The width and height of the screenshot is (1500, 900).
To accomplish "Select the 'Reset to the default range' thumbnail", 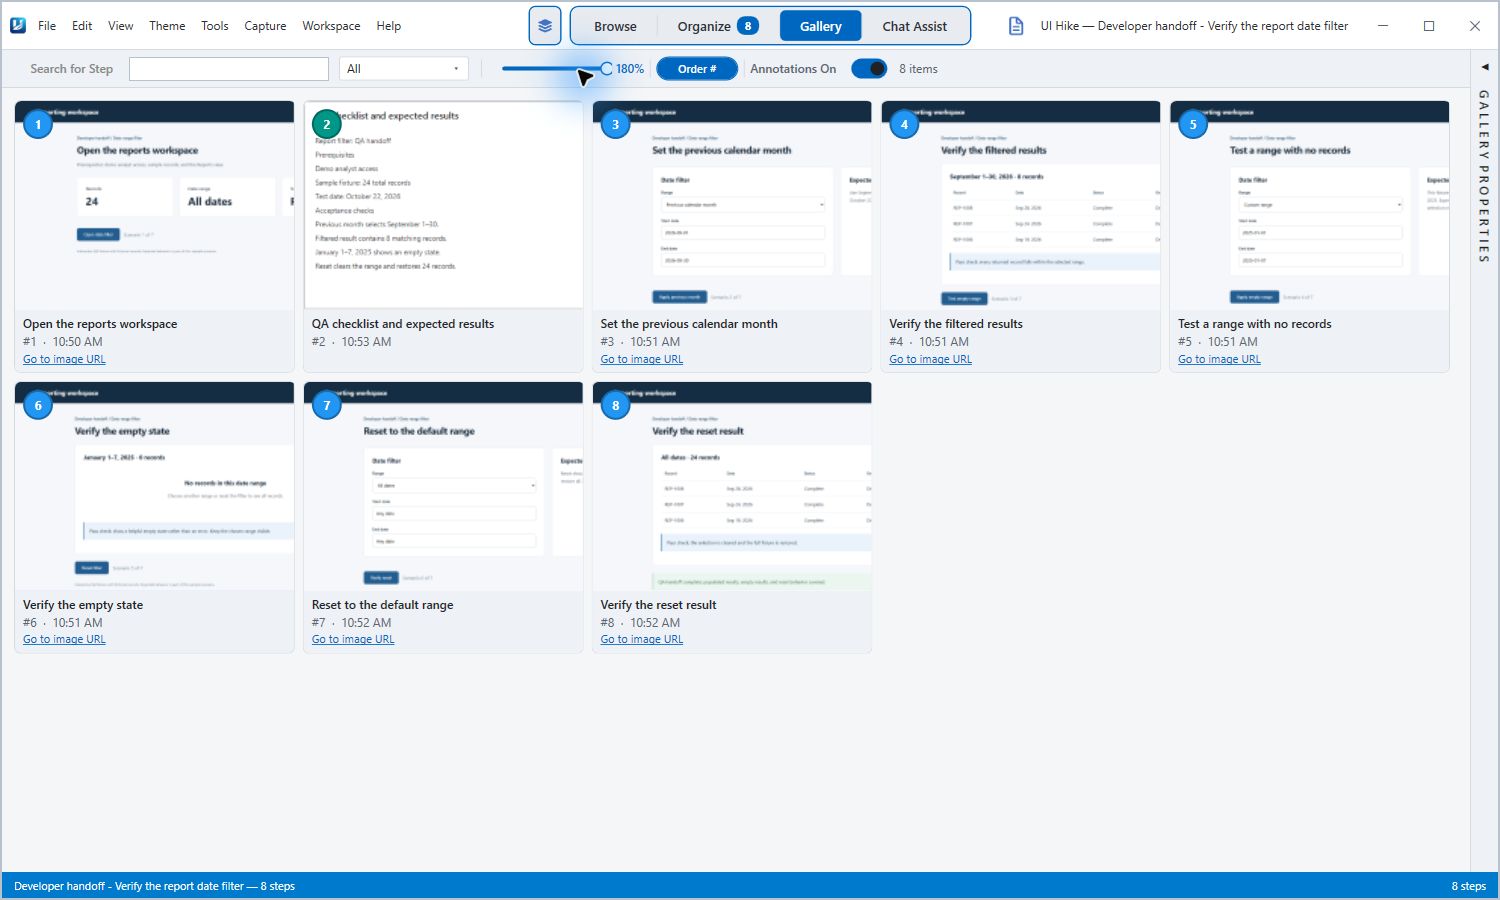I will [x=443, y=486].
